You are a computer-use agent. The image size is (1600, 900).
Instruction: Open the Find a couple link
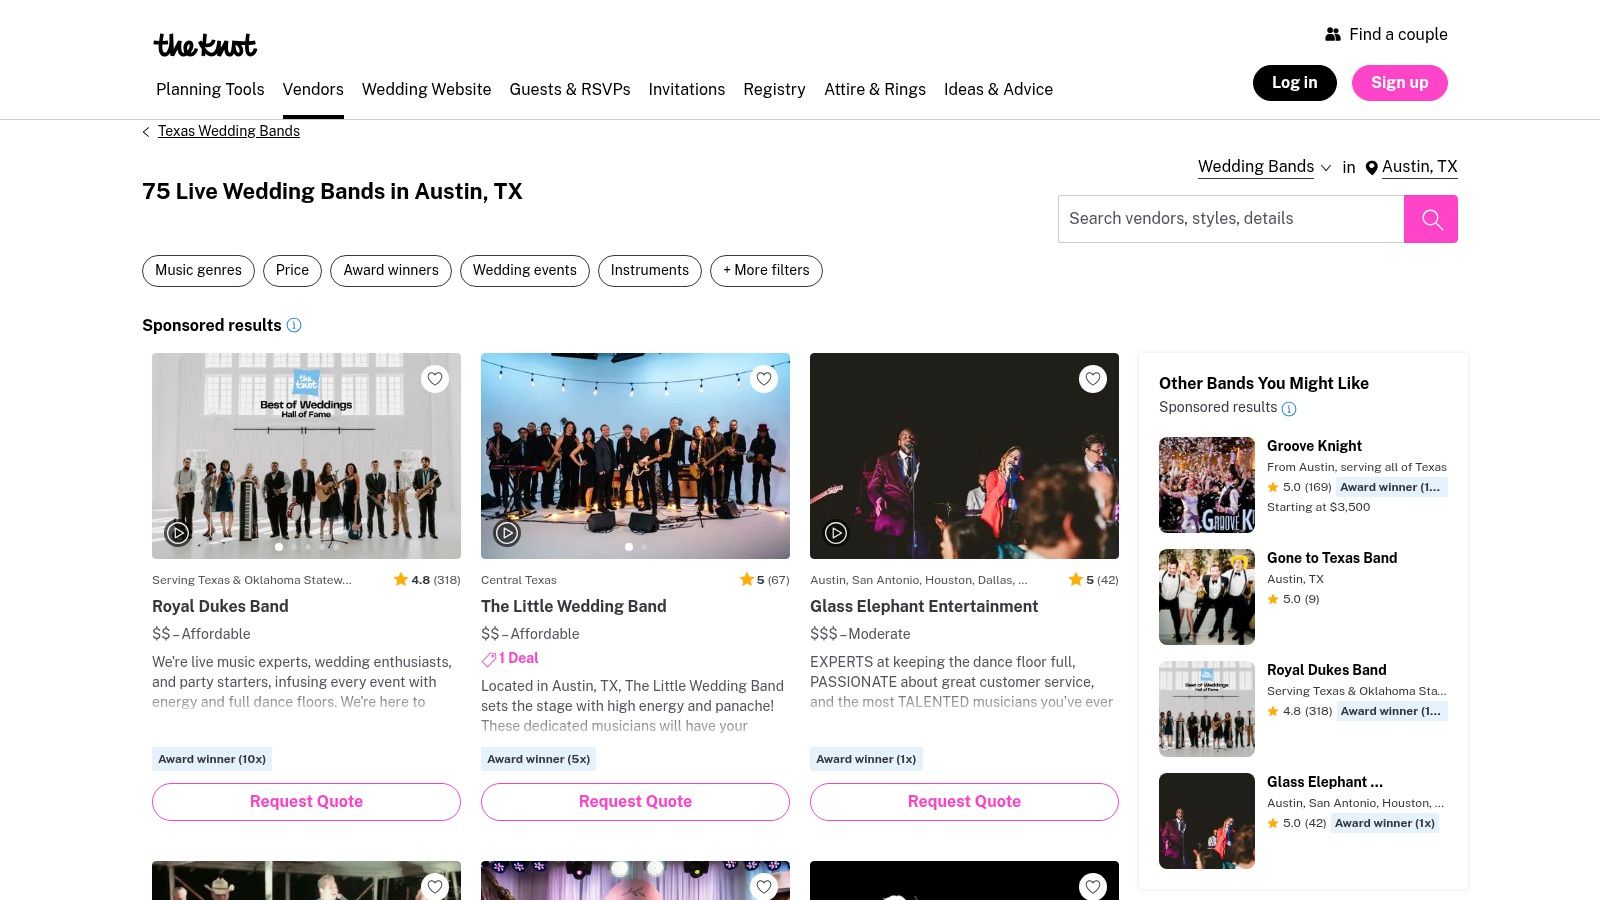pyautogui.click(x=1398, y=34)
